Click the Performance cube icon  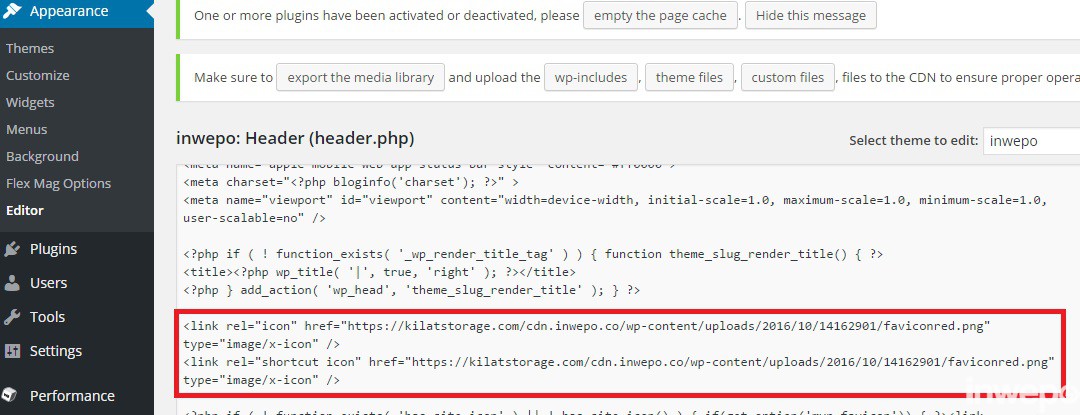tap(10, 395)
